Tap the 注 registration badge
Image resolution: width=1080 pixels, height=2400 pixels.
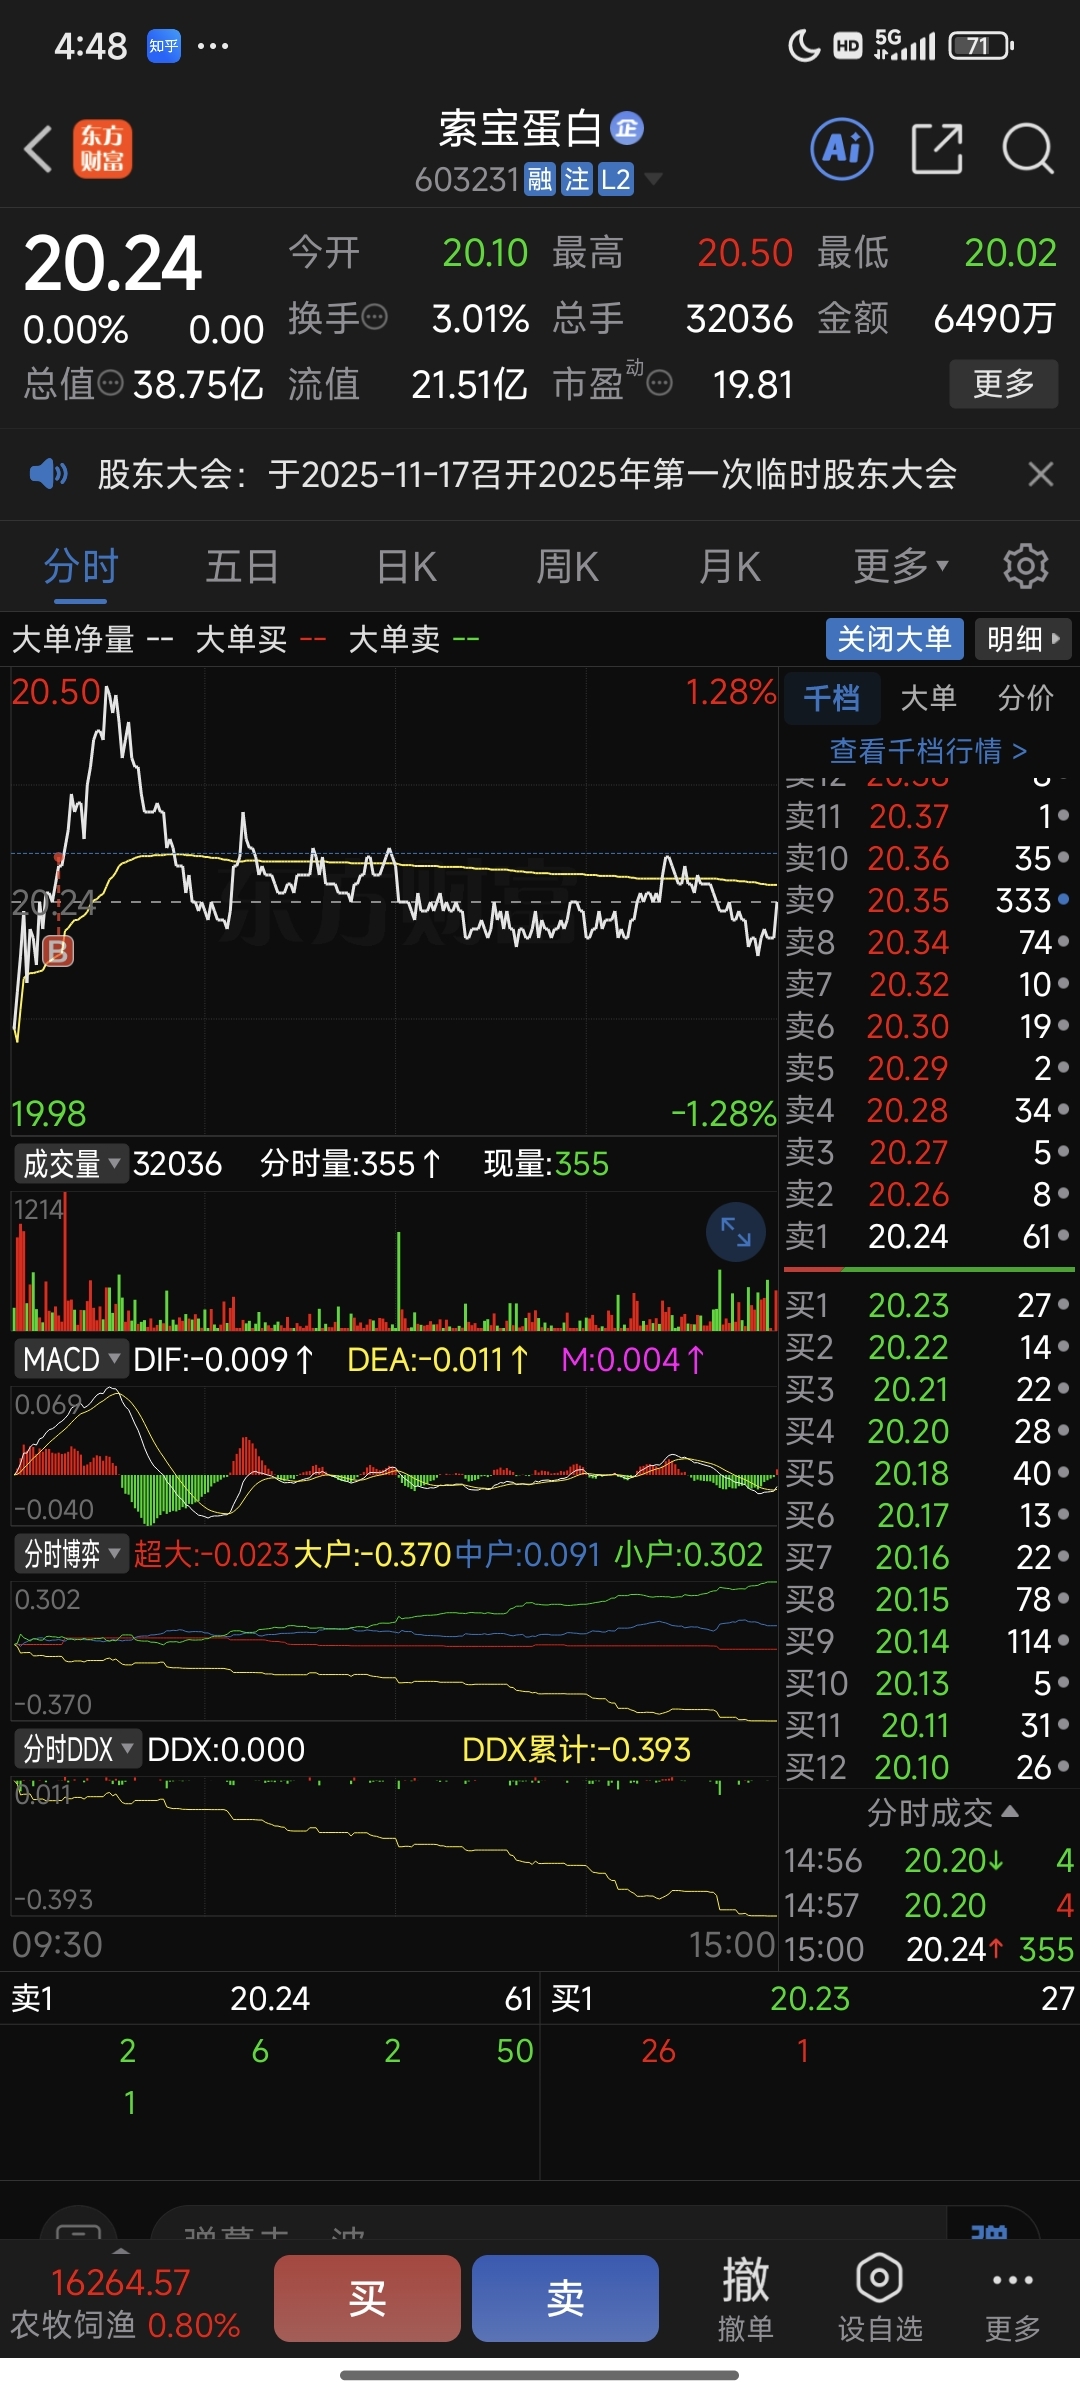pos(577,179)
